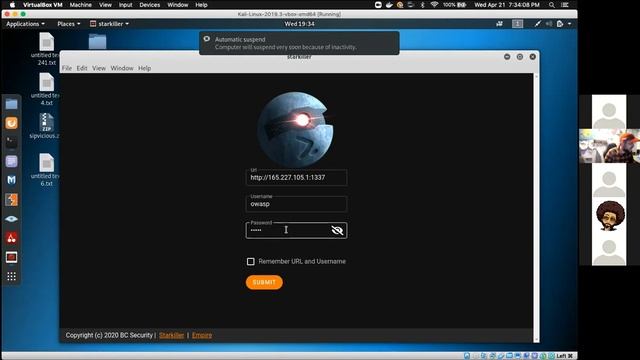Open purple notes dock icon
The height and width of the screenshot is (360, 640).
coord(11,161)
